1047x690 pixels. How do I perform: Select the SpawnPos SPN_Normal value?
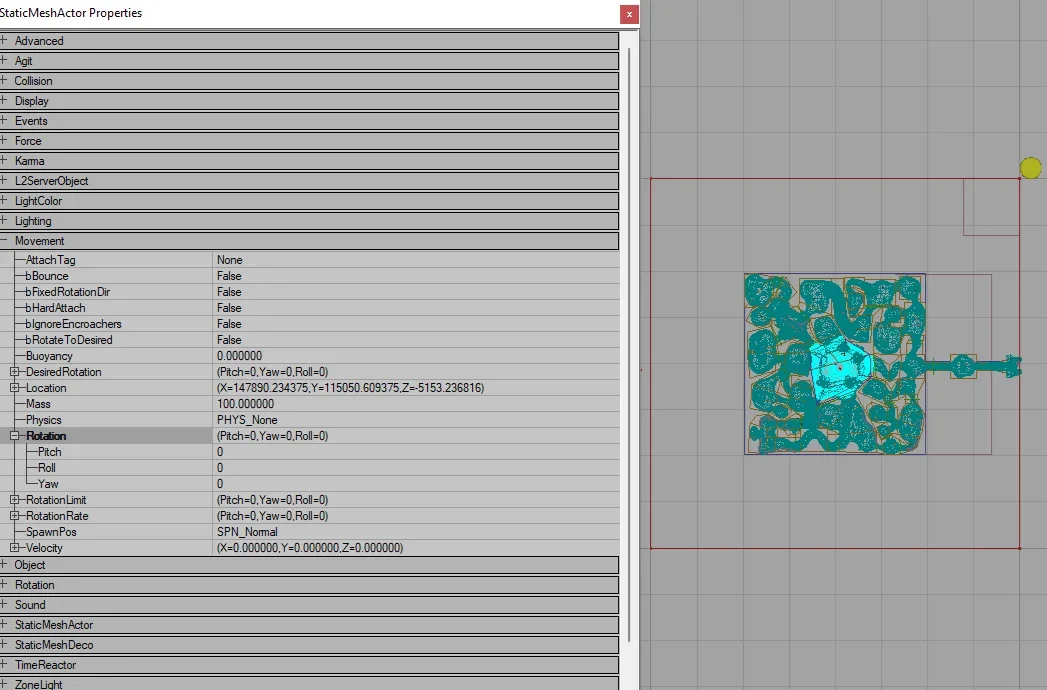click(x=416, y=532)
